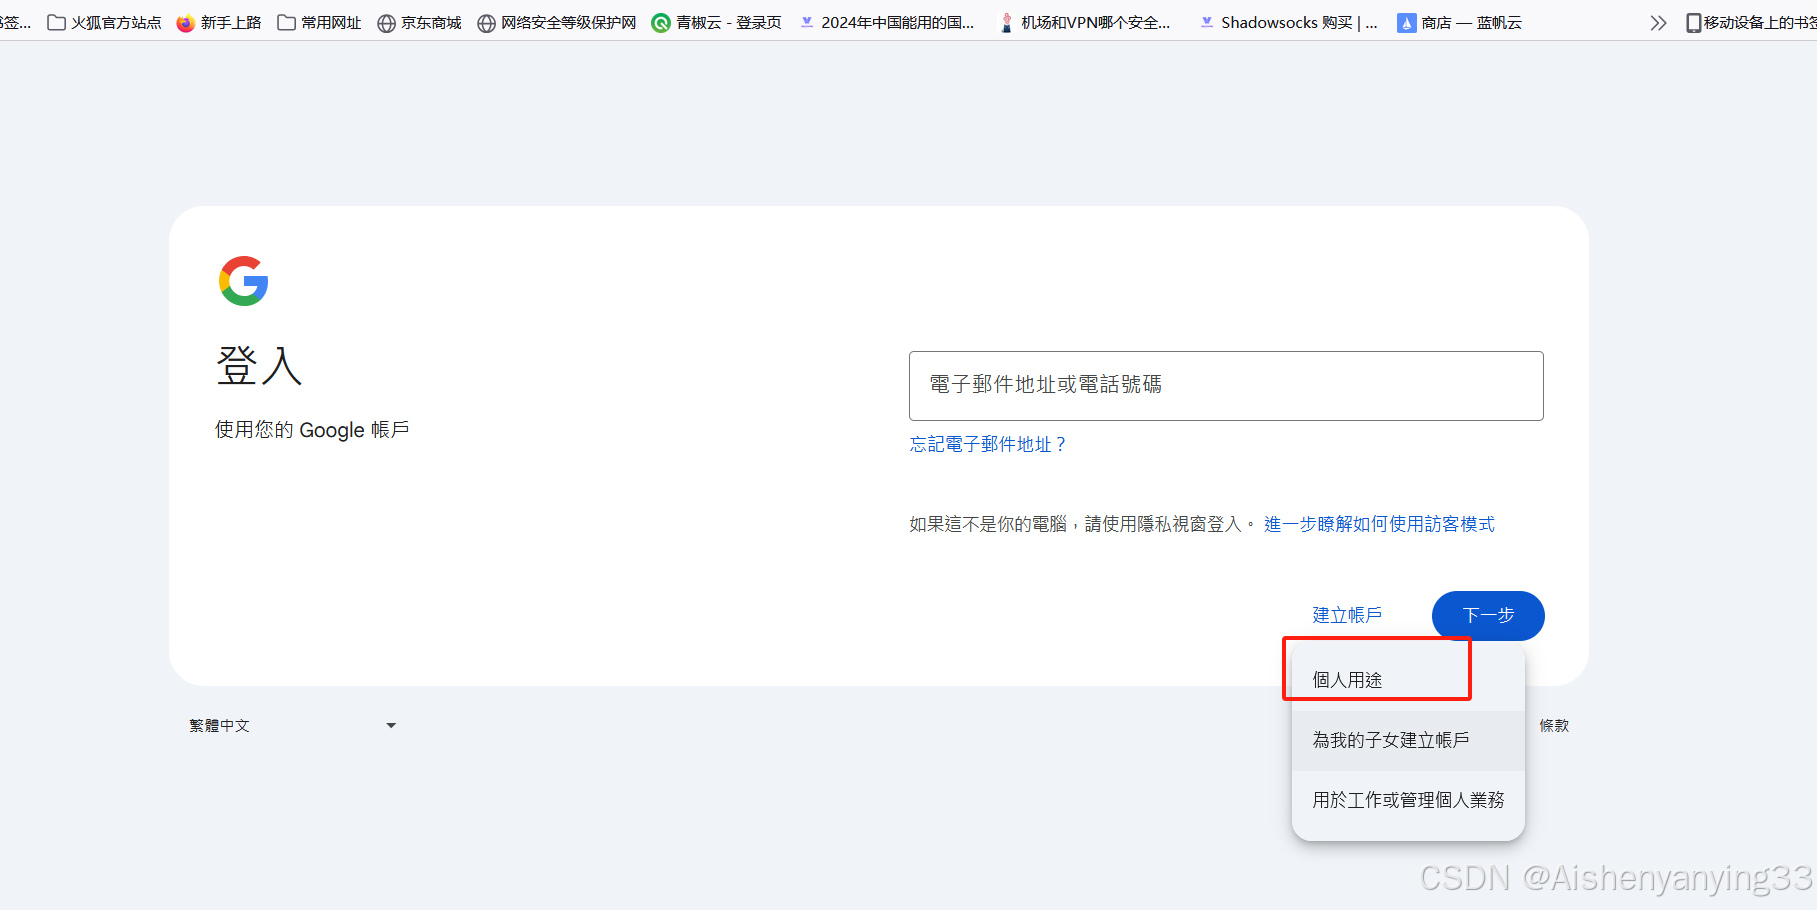Viewport: 1817px width, 910px height.
Task: Click the 忘記電子郵件地址？ link
Action: [x=988, y=444]
